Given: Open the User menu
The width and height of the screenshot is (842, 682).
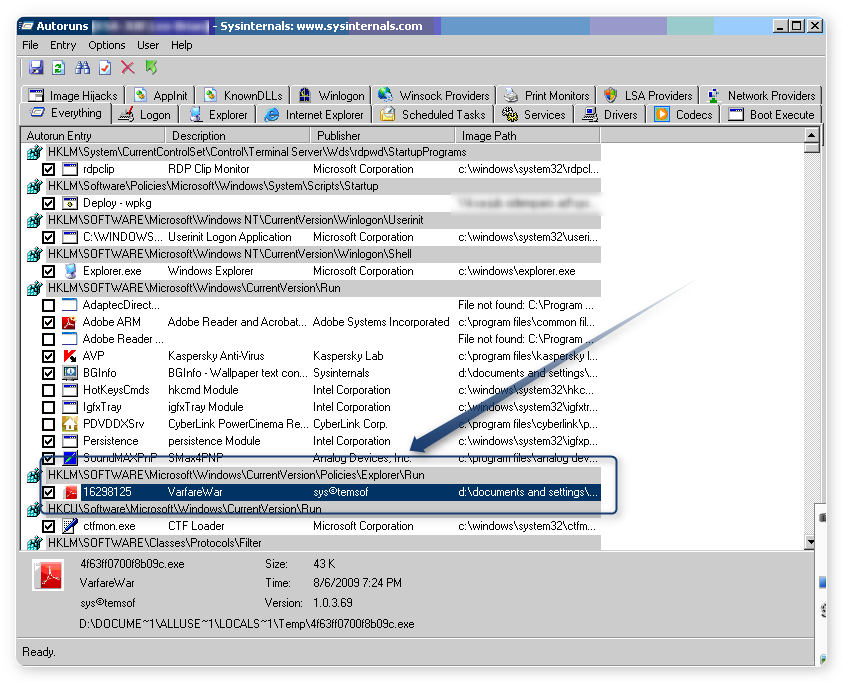Looking at the screenshot, I should [148, 45].
